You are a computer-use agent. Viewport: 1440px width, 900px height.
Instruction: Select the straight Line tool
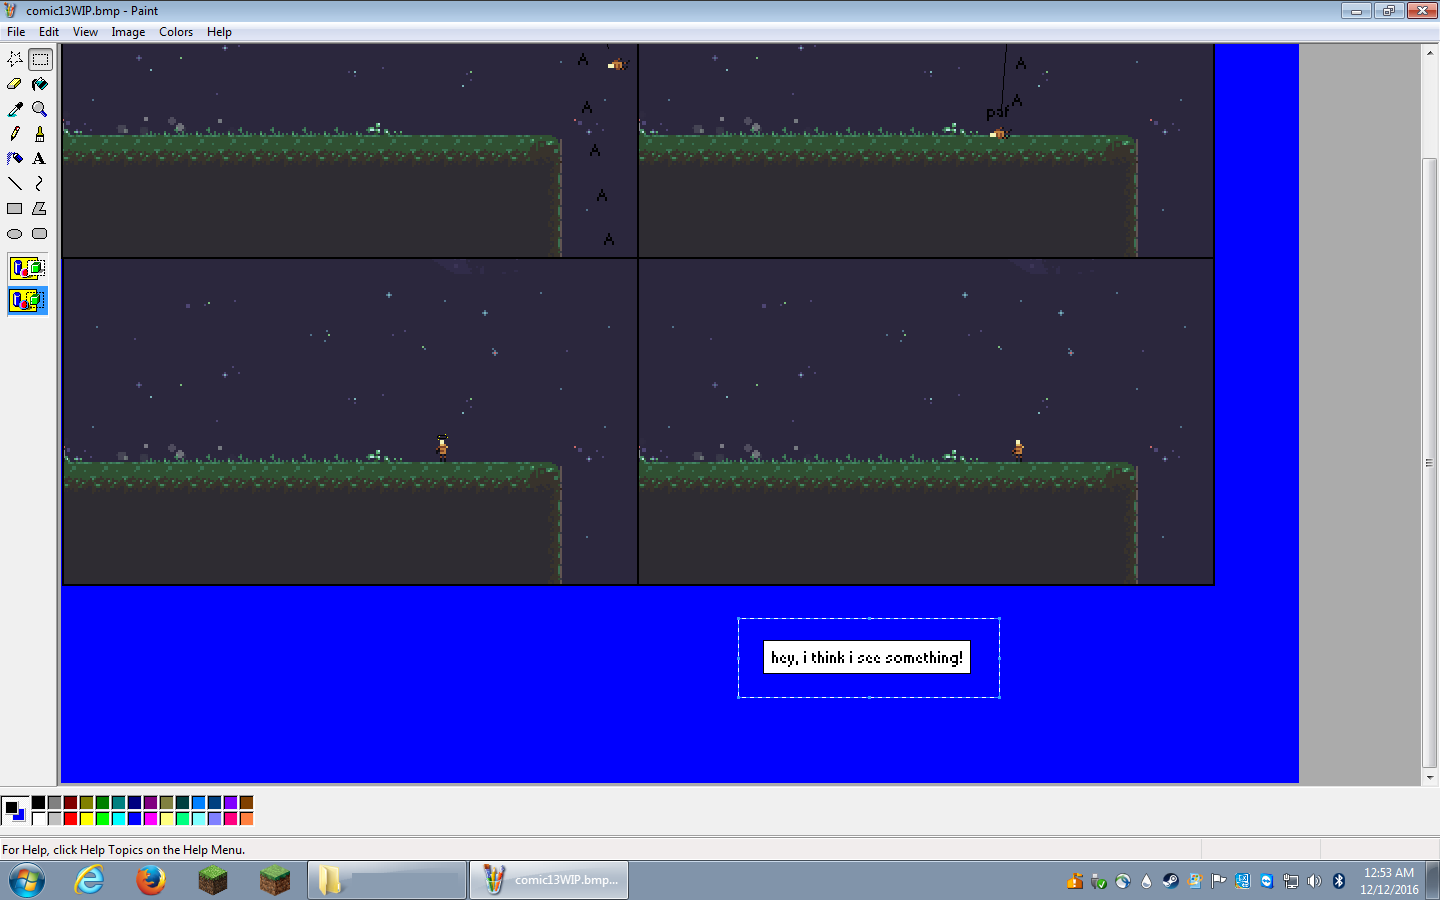coord(15,184)
